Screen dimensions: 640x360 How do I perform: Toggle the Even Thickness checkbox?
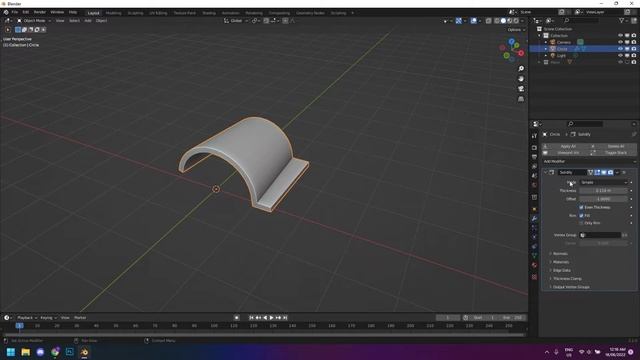point(581,207)
